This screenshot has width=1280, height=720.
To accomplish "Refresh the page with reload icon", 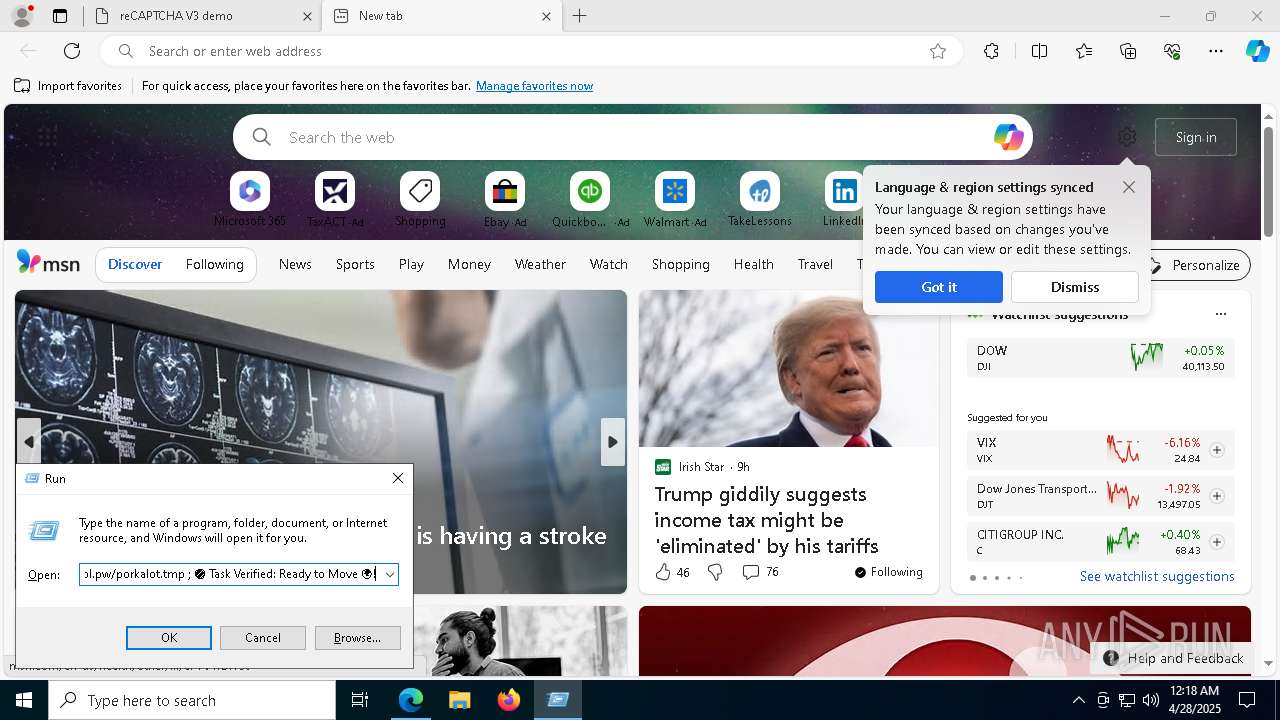I will pos(72,51).
